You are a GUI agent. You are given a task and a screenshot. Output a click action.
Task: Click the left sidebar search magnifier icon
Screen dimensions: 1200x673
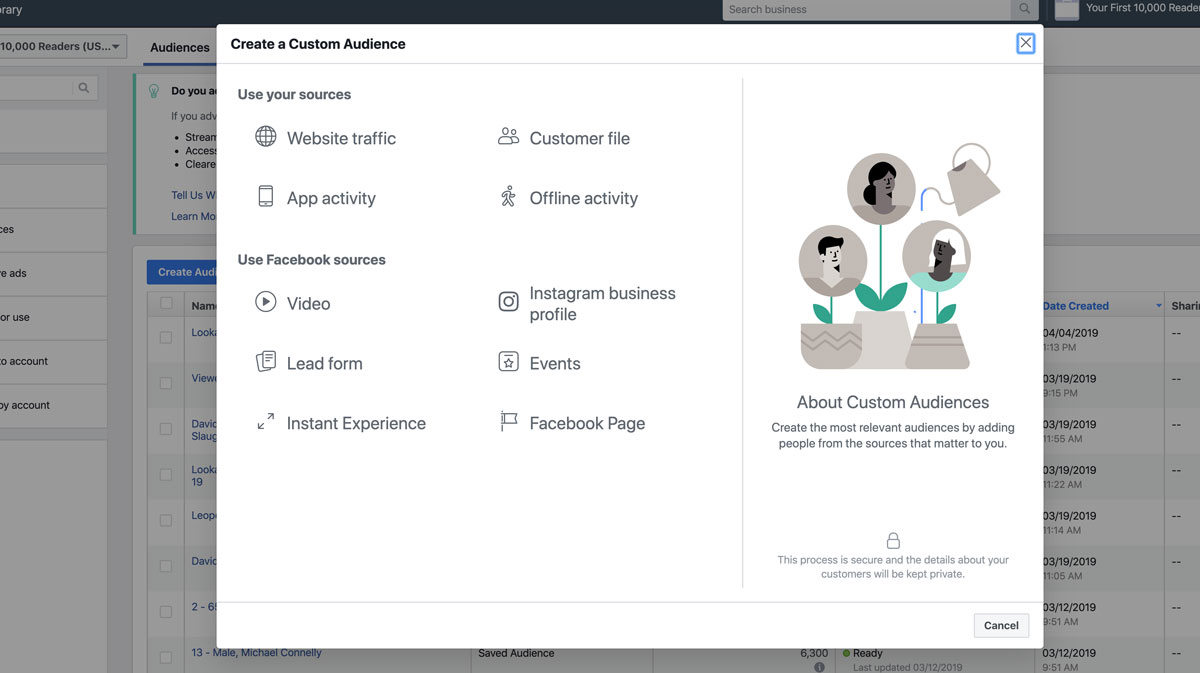tap(84, 88)
